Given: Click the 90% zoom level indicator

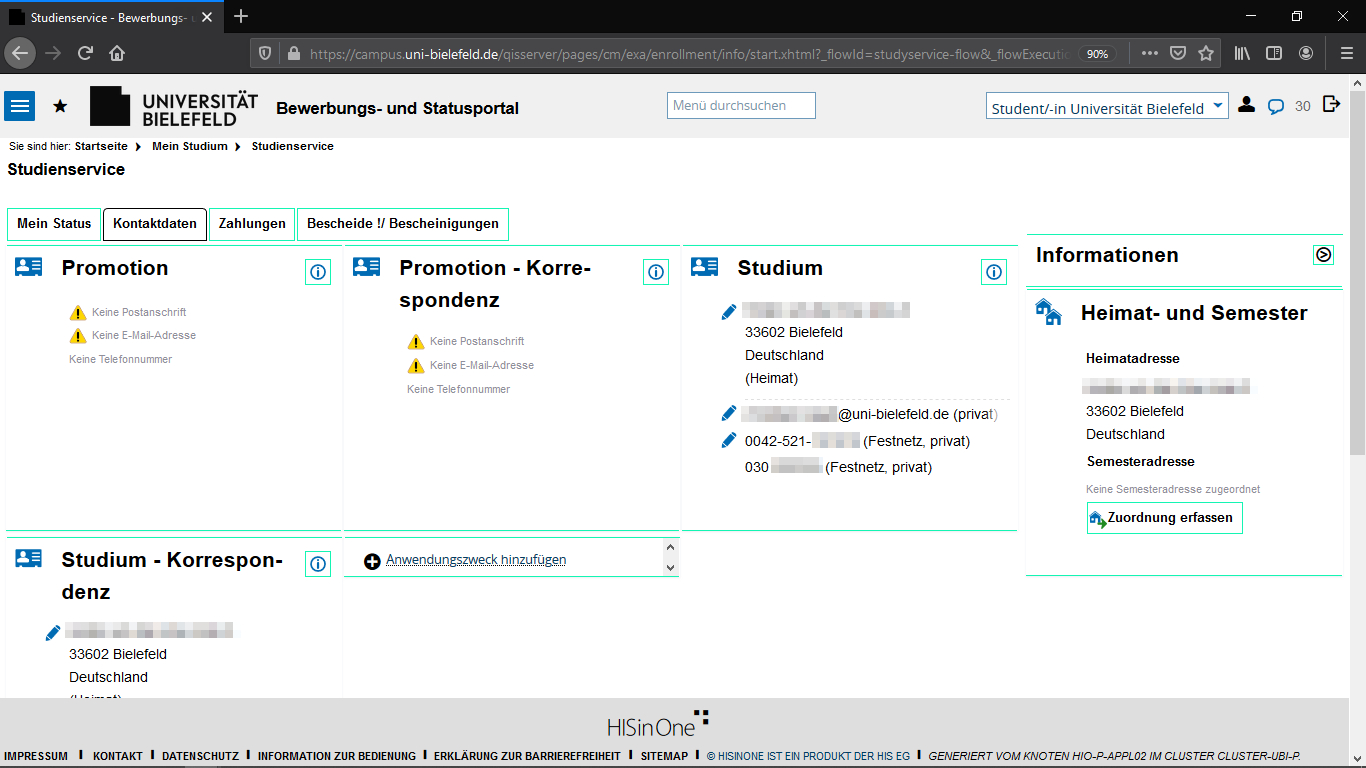Looking at the screenshot, I should [1097, 54].
